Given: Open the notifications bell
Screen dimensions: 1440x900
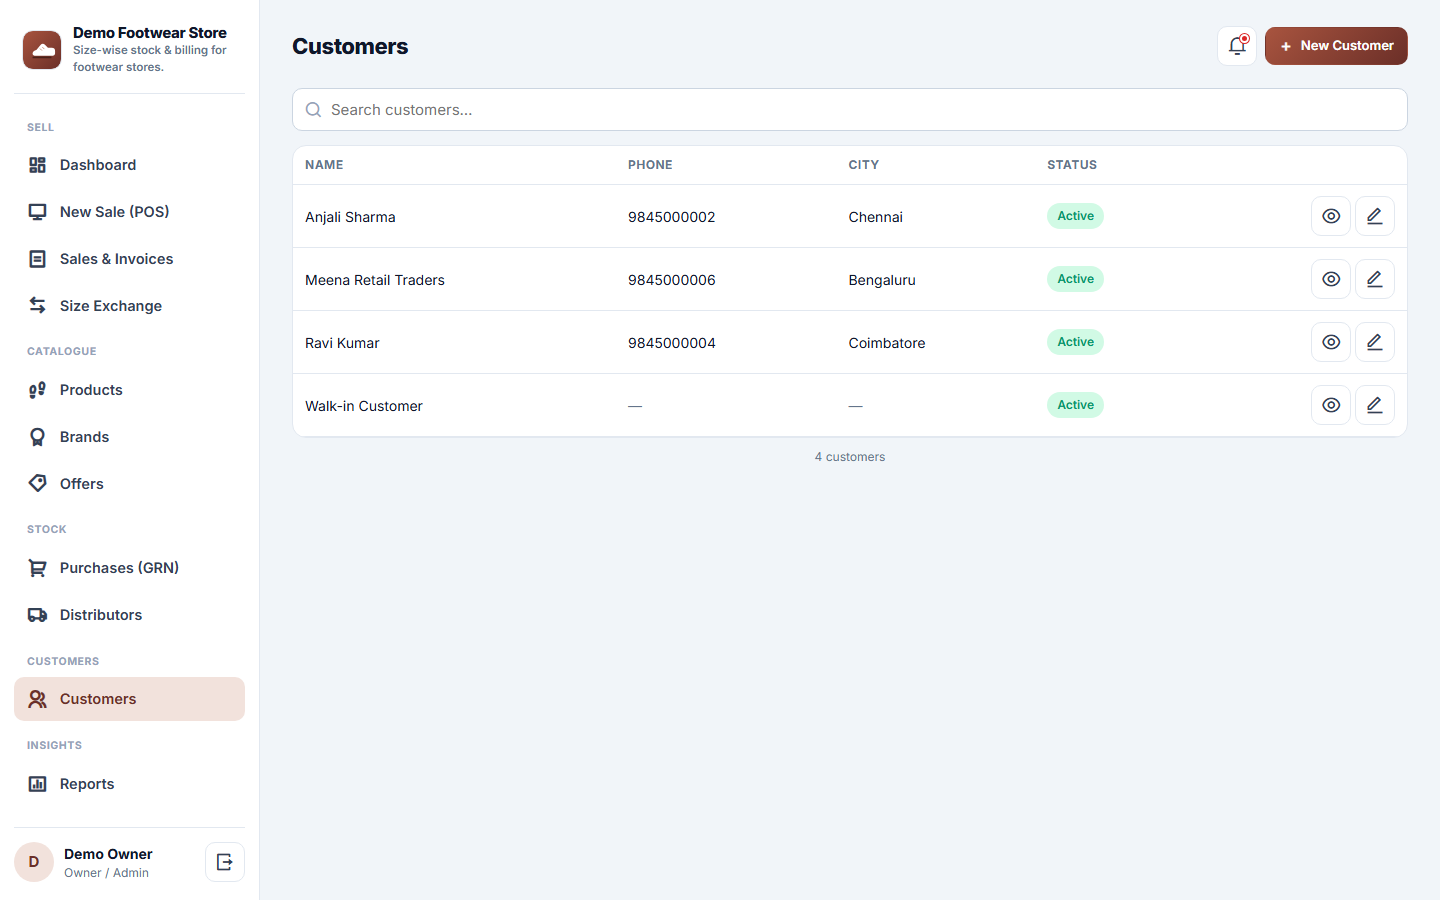Looking at the screenshot, I should coord(1237,46).
